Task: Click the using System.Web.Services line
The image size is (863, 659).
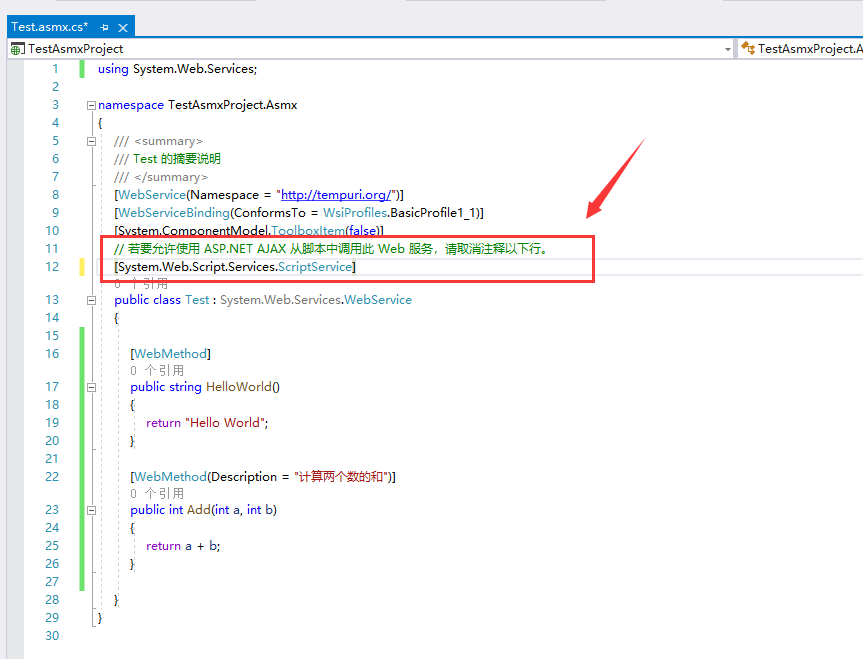Action: point(177,69)
